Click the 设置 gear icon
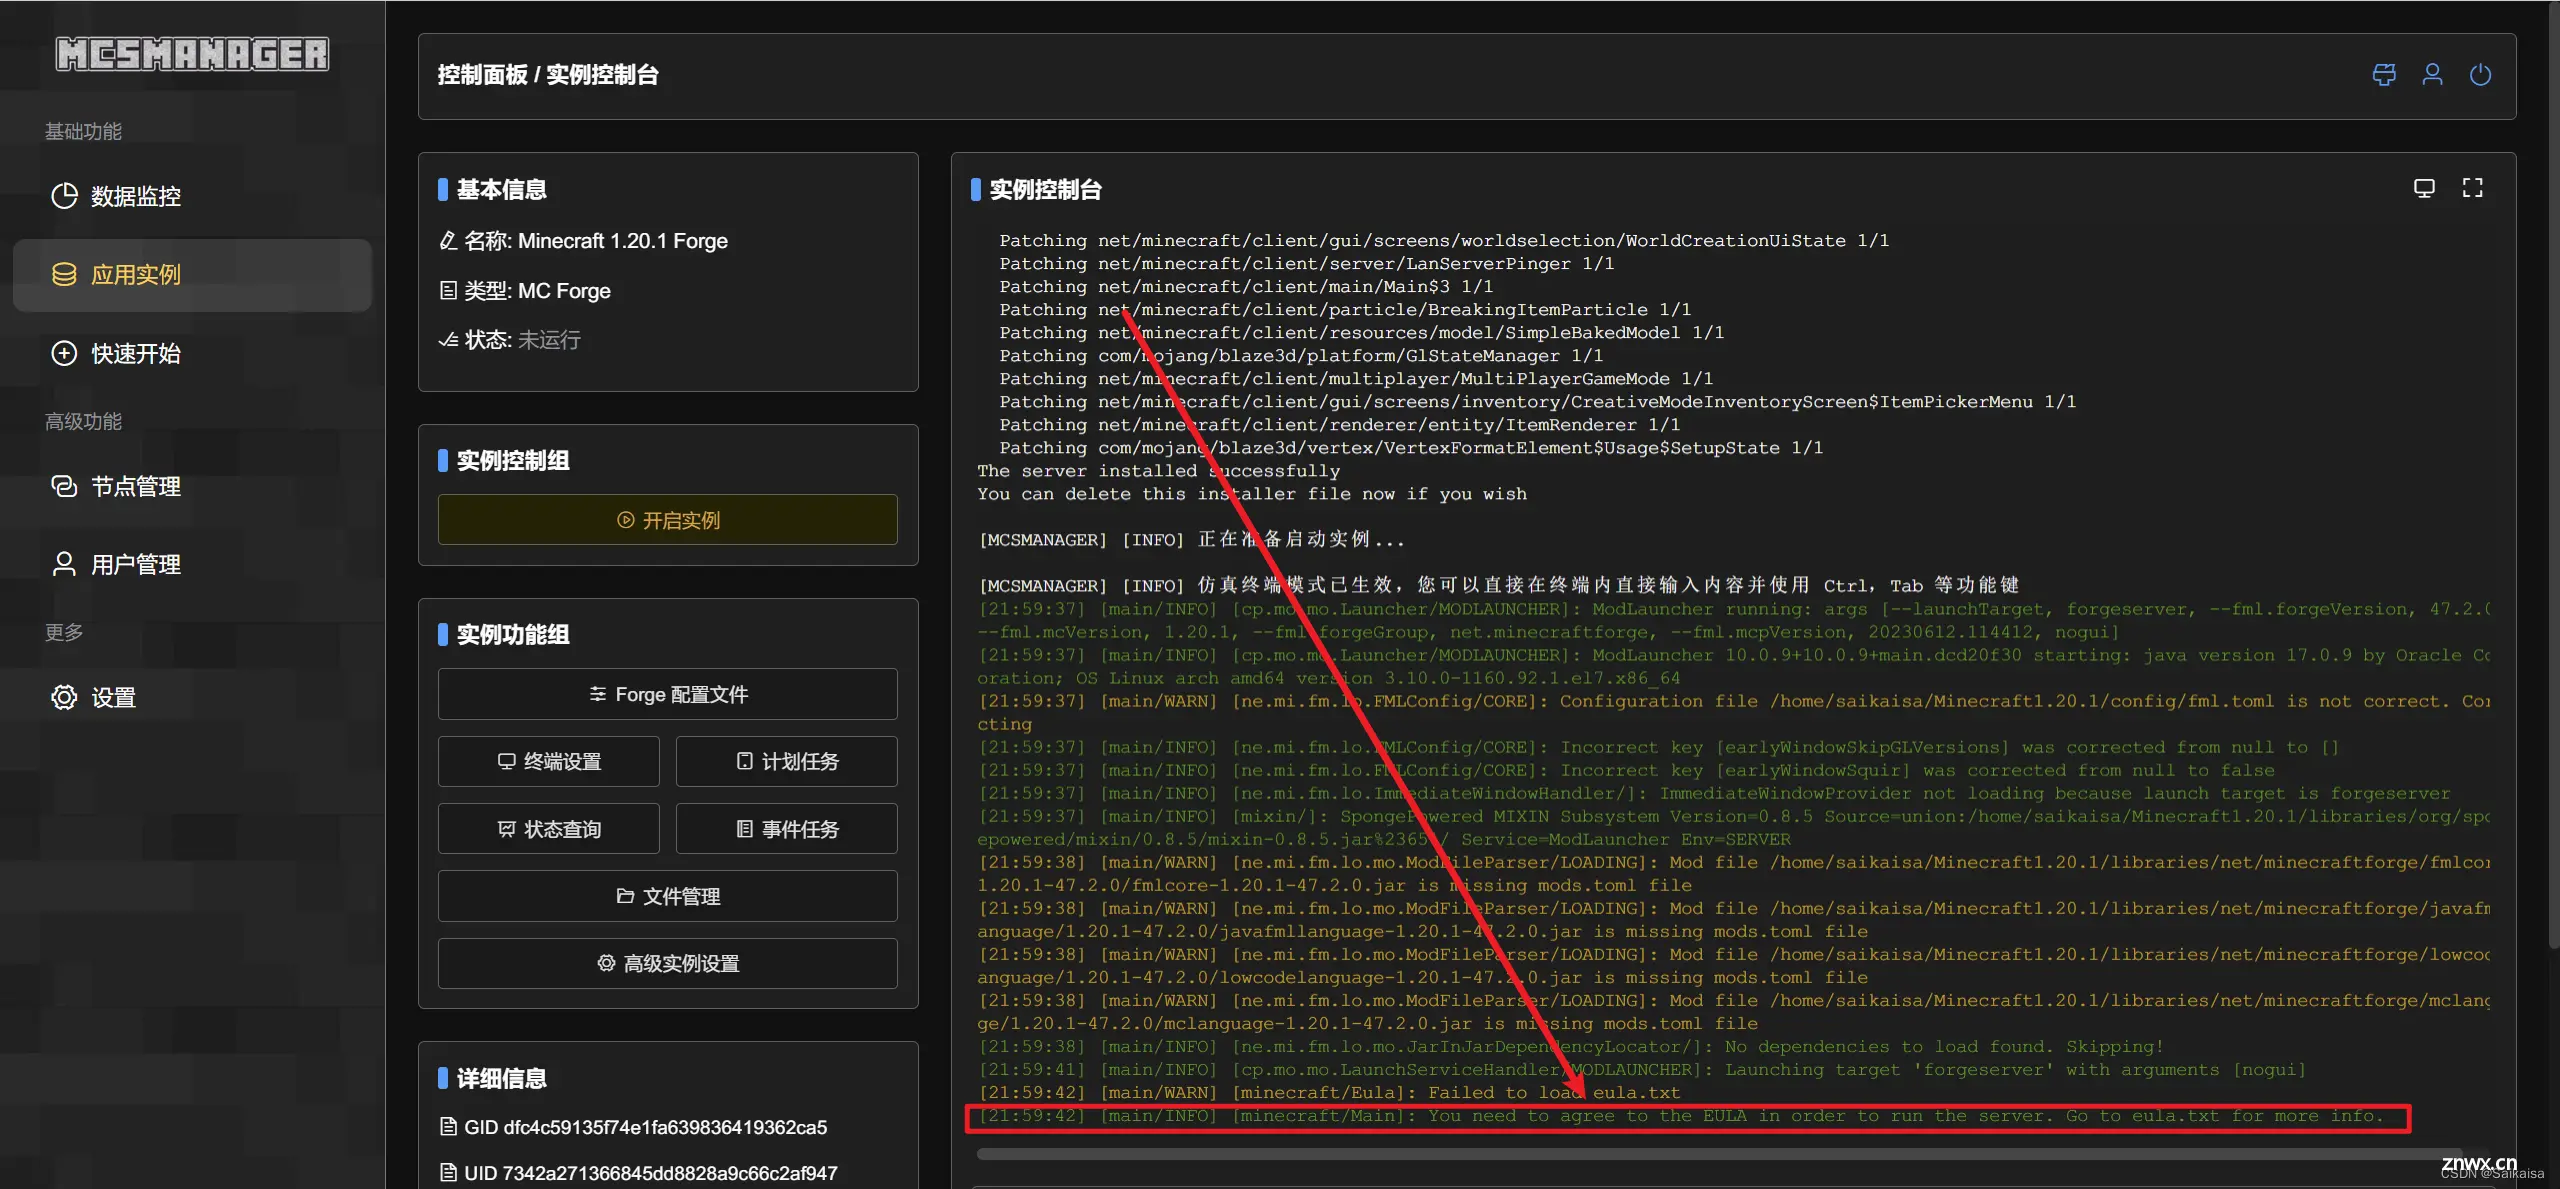The height and width of the screenshot is (1189, 2560). (64, 697)
